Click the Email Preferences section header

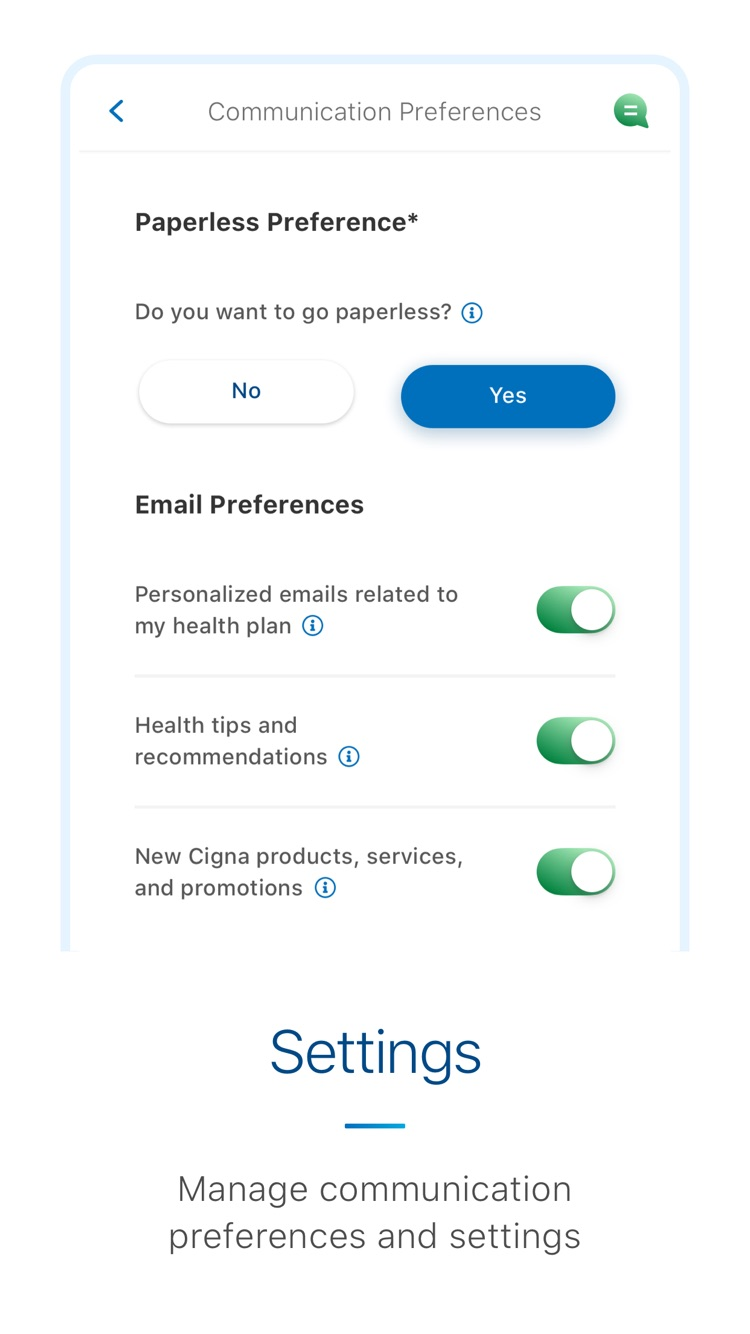pos(249,504)
